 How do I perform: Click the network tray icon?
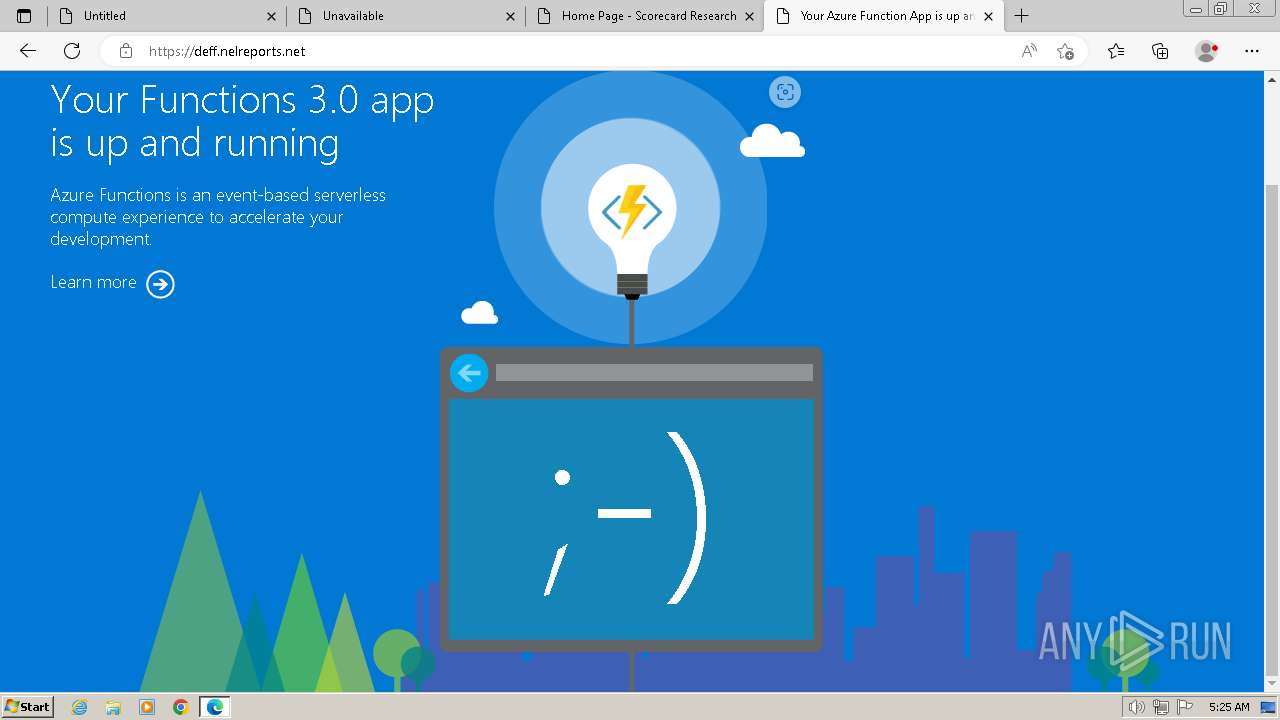(x=1160, y=707)
